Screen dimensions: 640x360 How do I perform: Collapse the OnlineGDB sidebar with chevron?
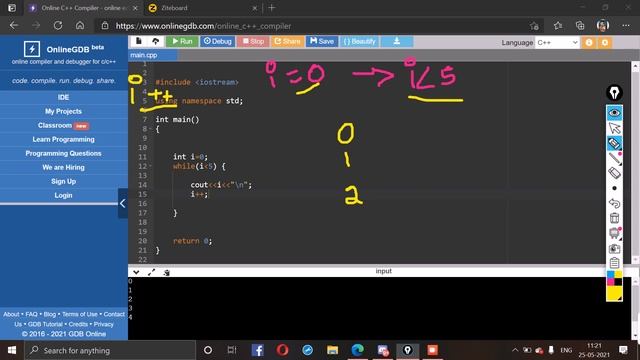point(122,203)
